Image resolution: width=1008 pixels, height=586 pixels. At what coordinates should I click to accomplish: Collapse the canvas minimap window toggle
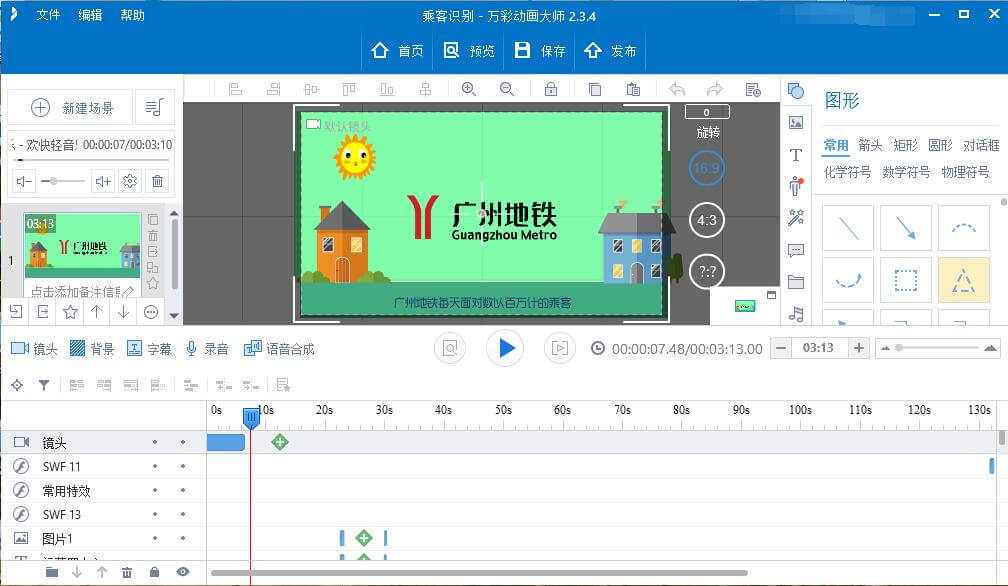click(x=771, y=295)
